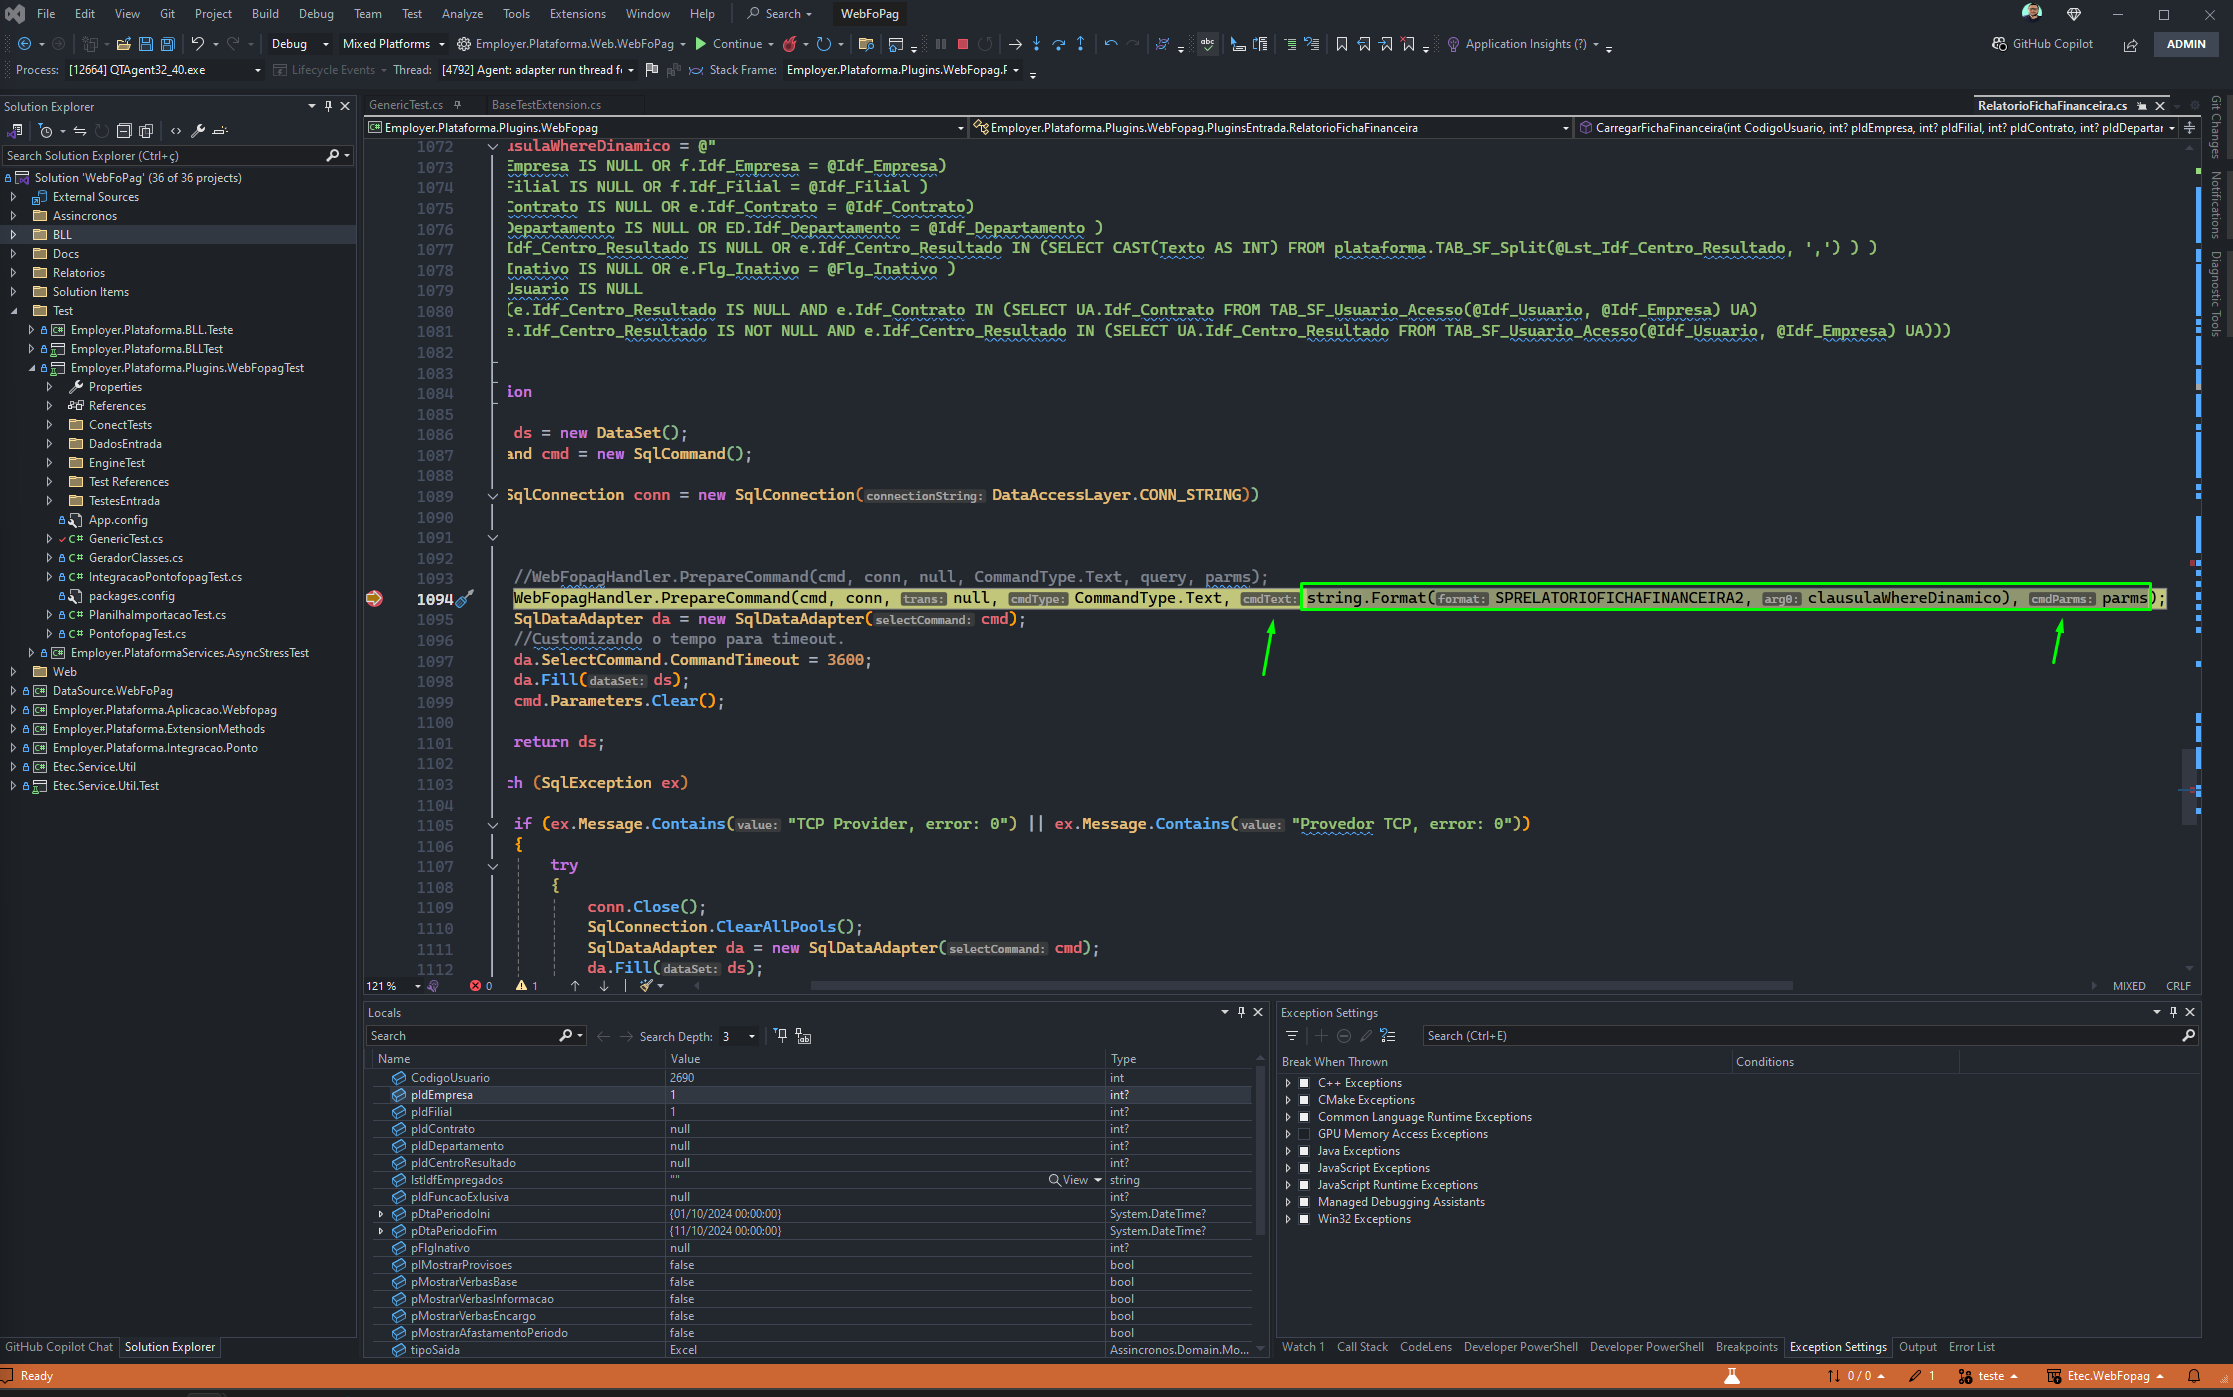Screen dimensions: 2233x1397
Task: Open the Analyze menu
Action: 462,14
